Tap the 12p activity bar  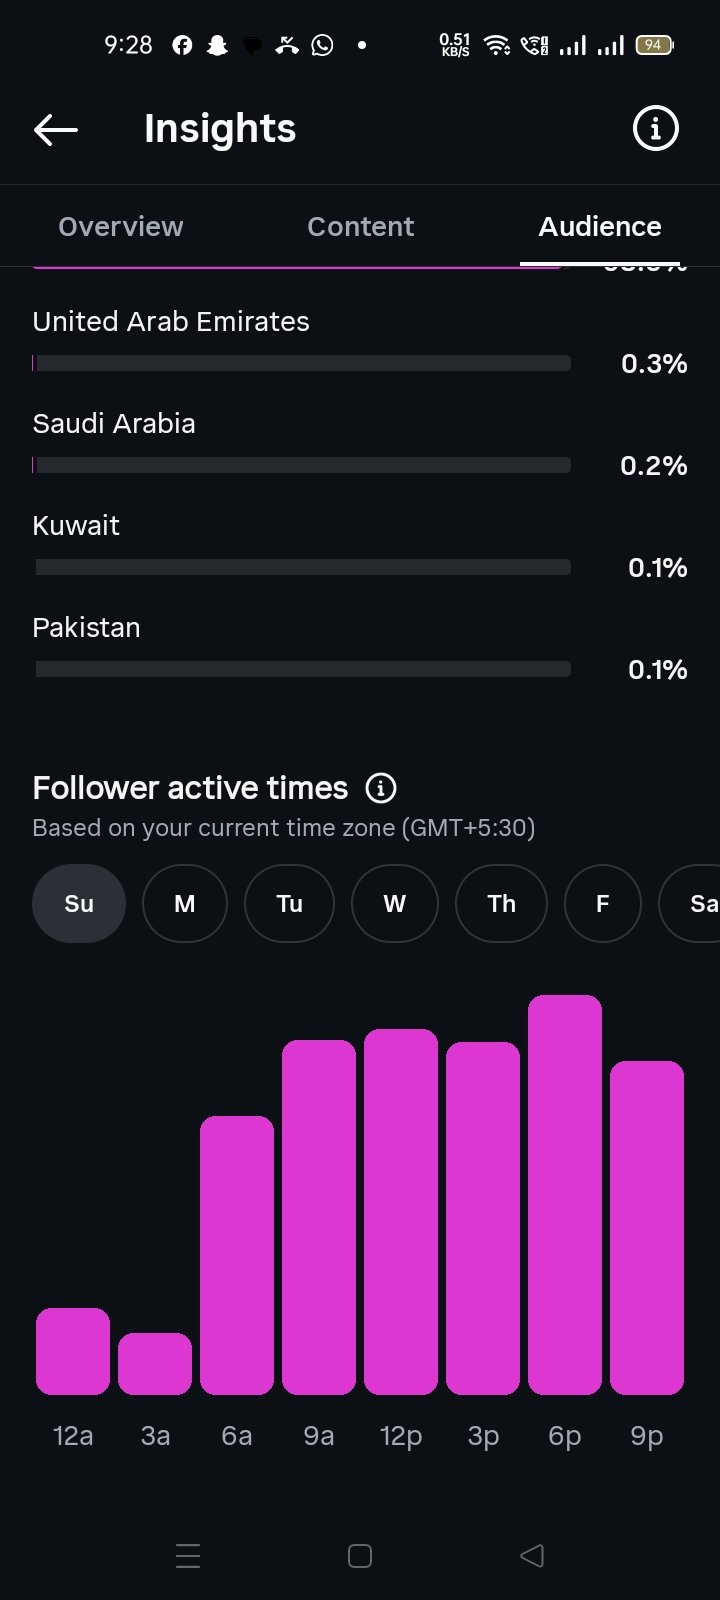click(401, 1212)
